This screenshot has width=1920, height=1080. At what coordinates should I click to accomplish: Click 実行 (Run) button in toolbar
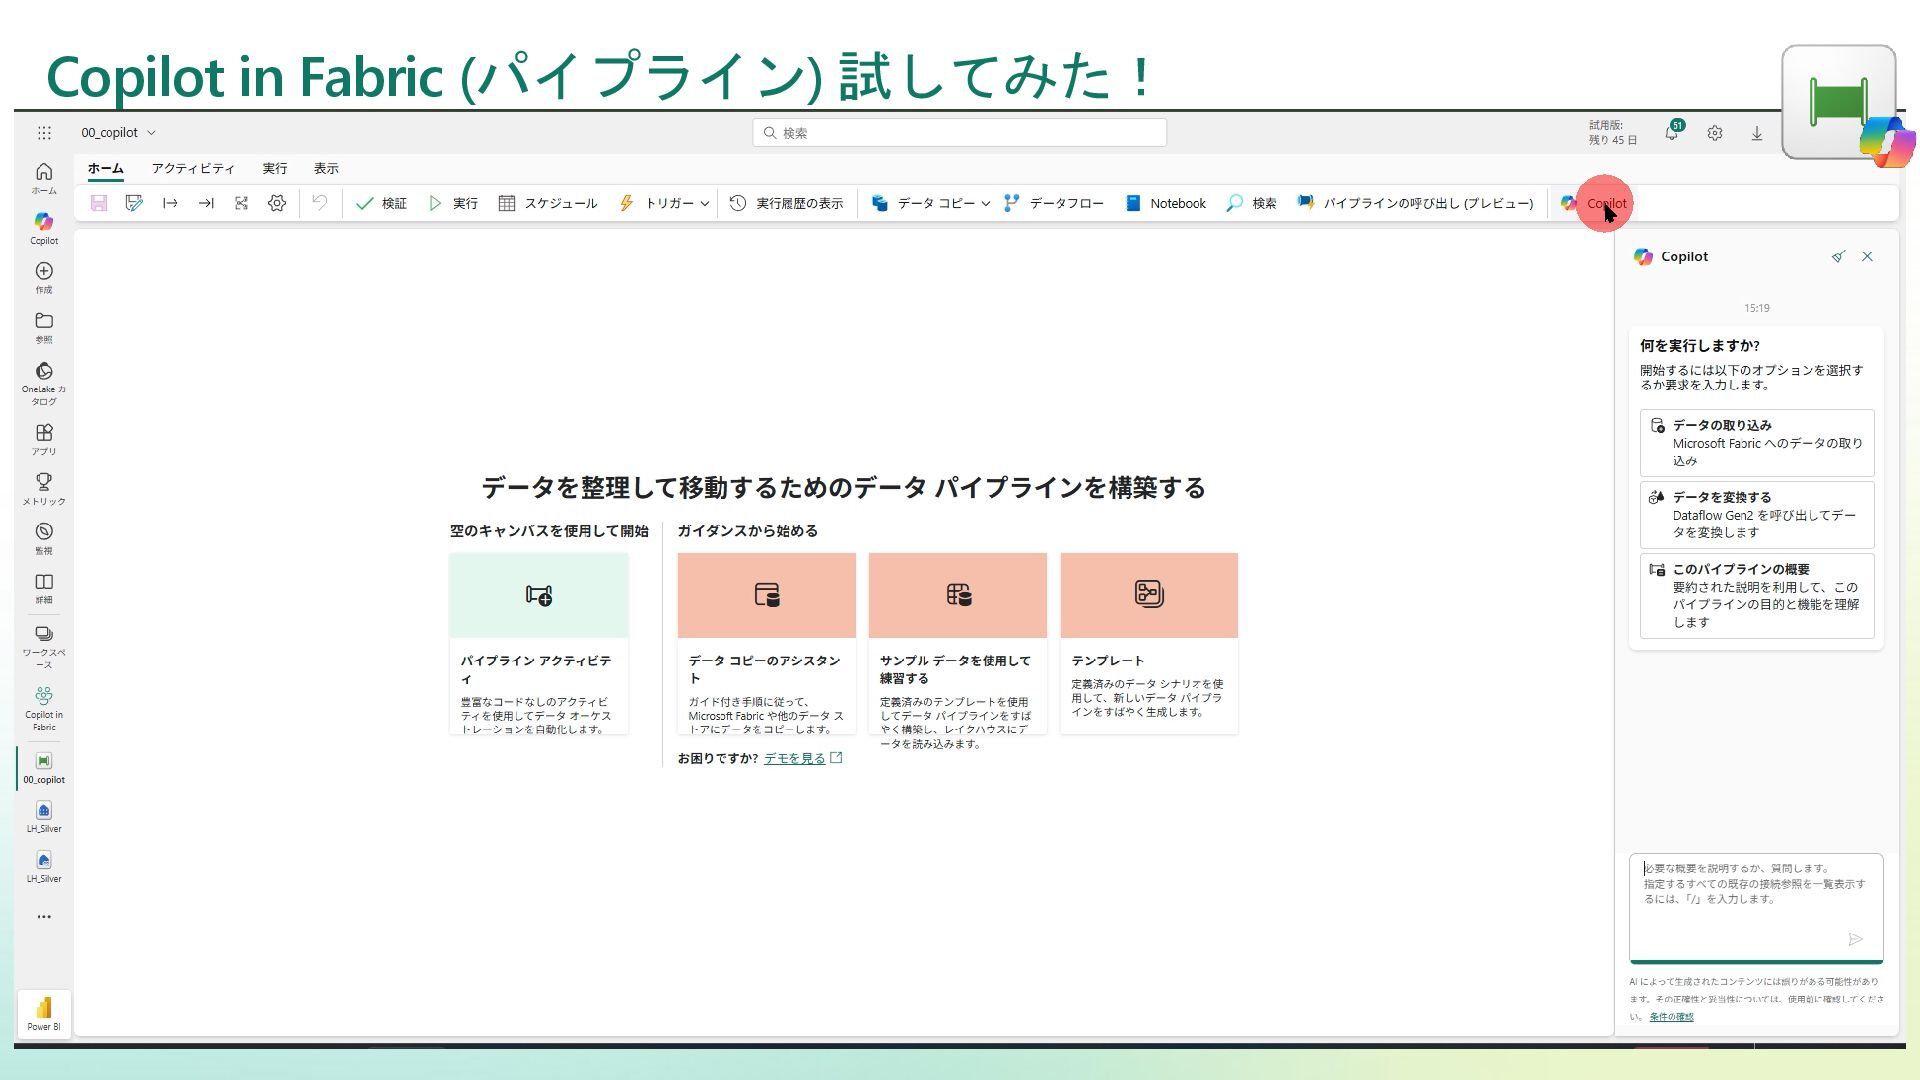coord(453,203)
